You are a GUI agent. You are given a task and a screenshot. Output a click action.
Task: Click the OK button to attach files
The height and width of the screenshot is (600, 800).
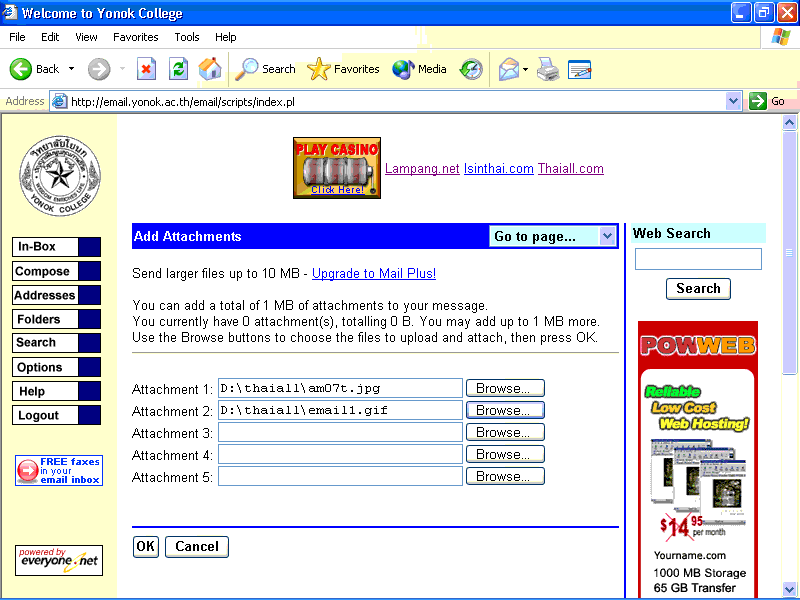coord(146,546)
